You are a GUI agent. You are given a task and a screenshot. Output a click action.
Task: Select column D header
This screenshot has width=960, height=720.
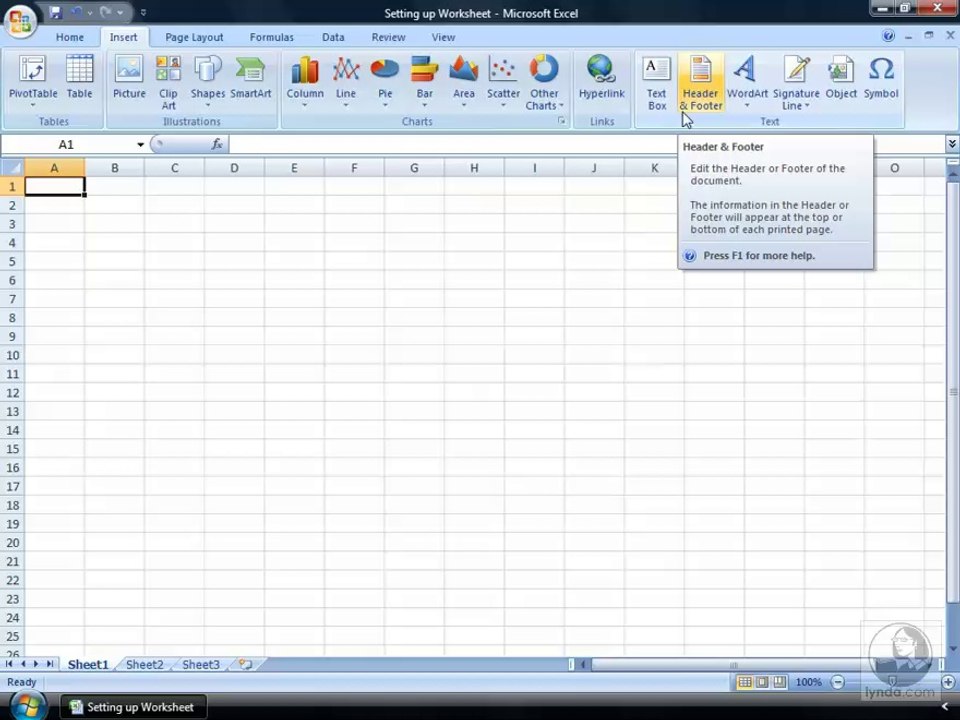point(234,168)
